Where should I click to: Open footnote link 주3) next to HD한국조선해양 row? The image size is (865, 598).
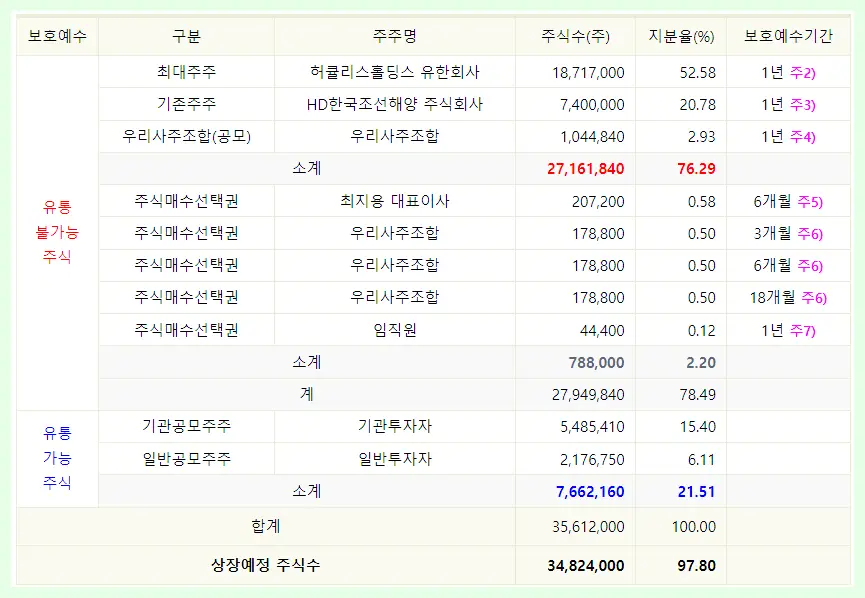tap(805, 103)
